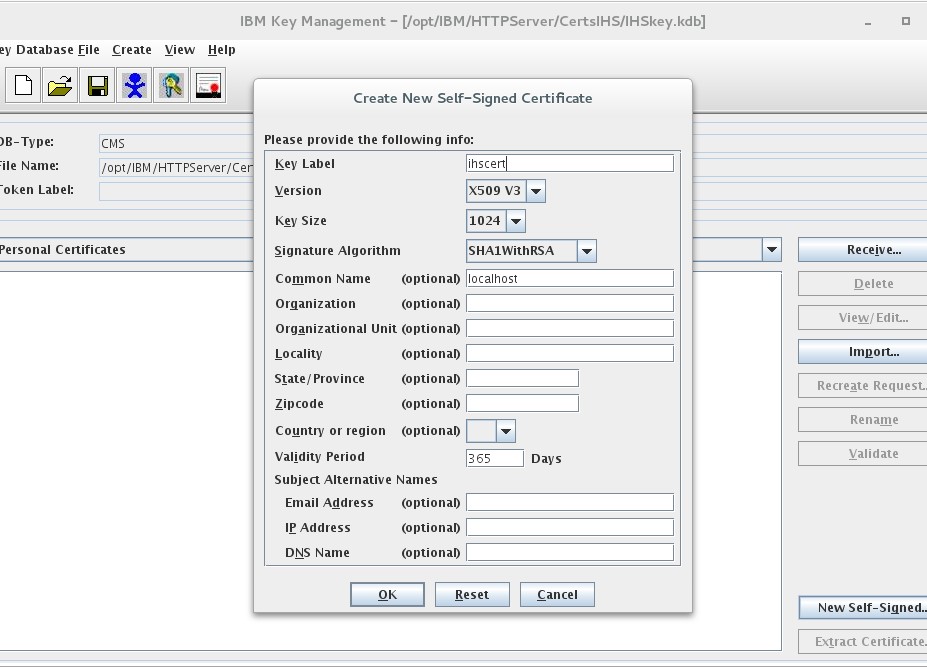Viewport: 927px width, 667px height.
Task: Click the Token Label field
Action: coord(177,192)
